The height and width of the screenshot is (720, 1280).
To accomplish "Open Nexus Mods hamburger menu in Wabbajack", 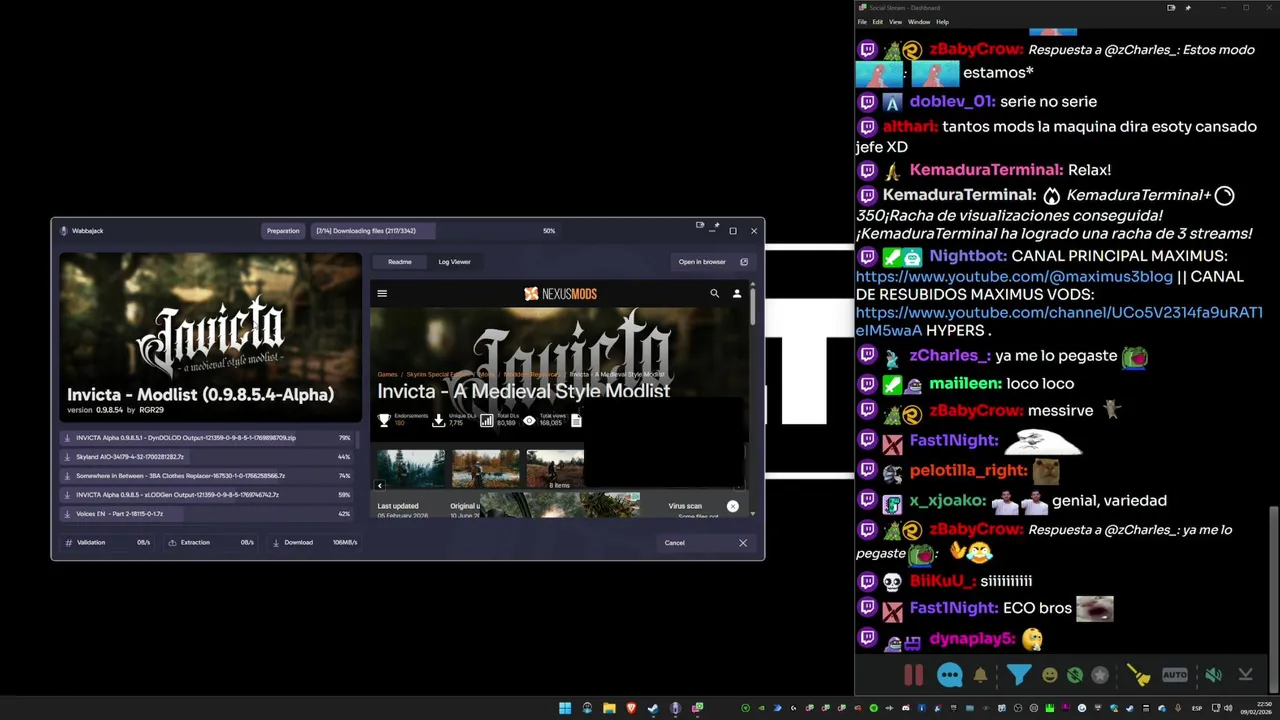I will click(382, 294).
